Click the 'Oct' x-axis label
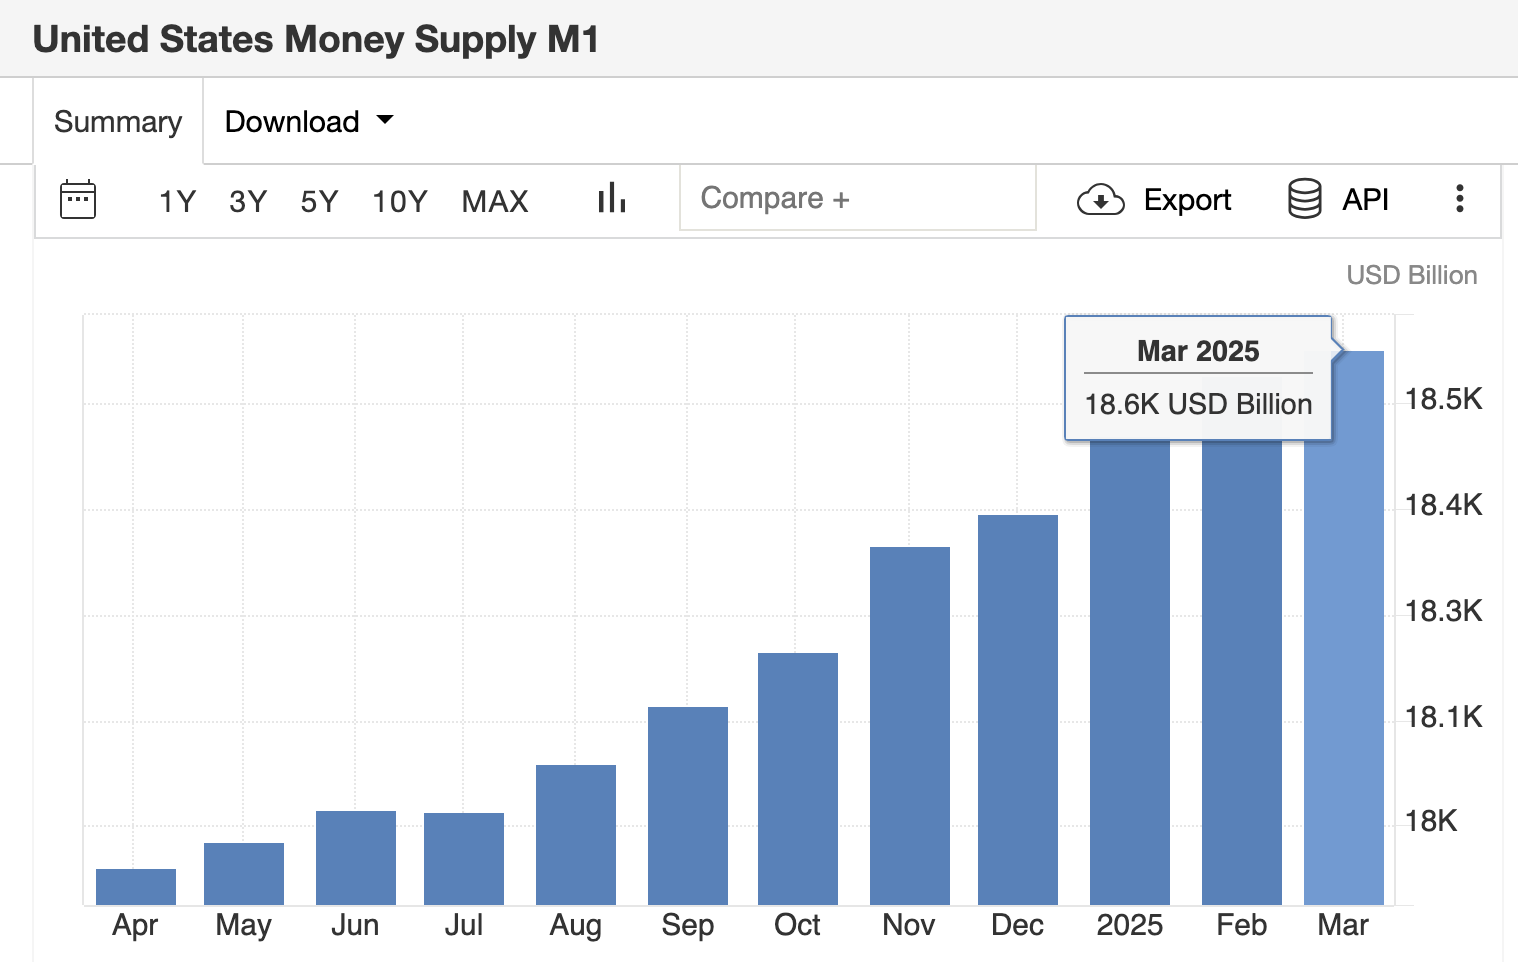Screen dimensions: 1518x962 point(797,925)
